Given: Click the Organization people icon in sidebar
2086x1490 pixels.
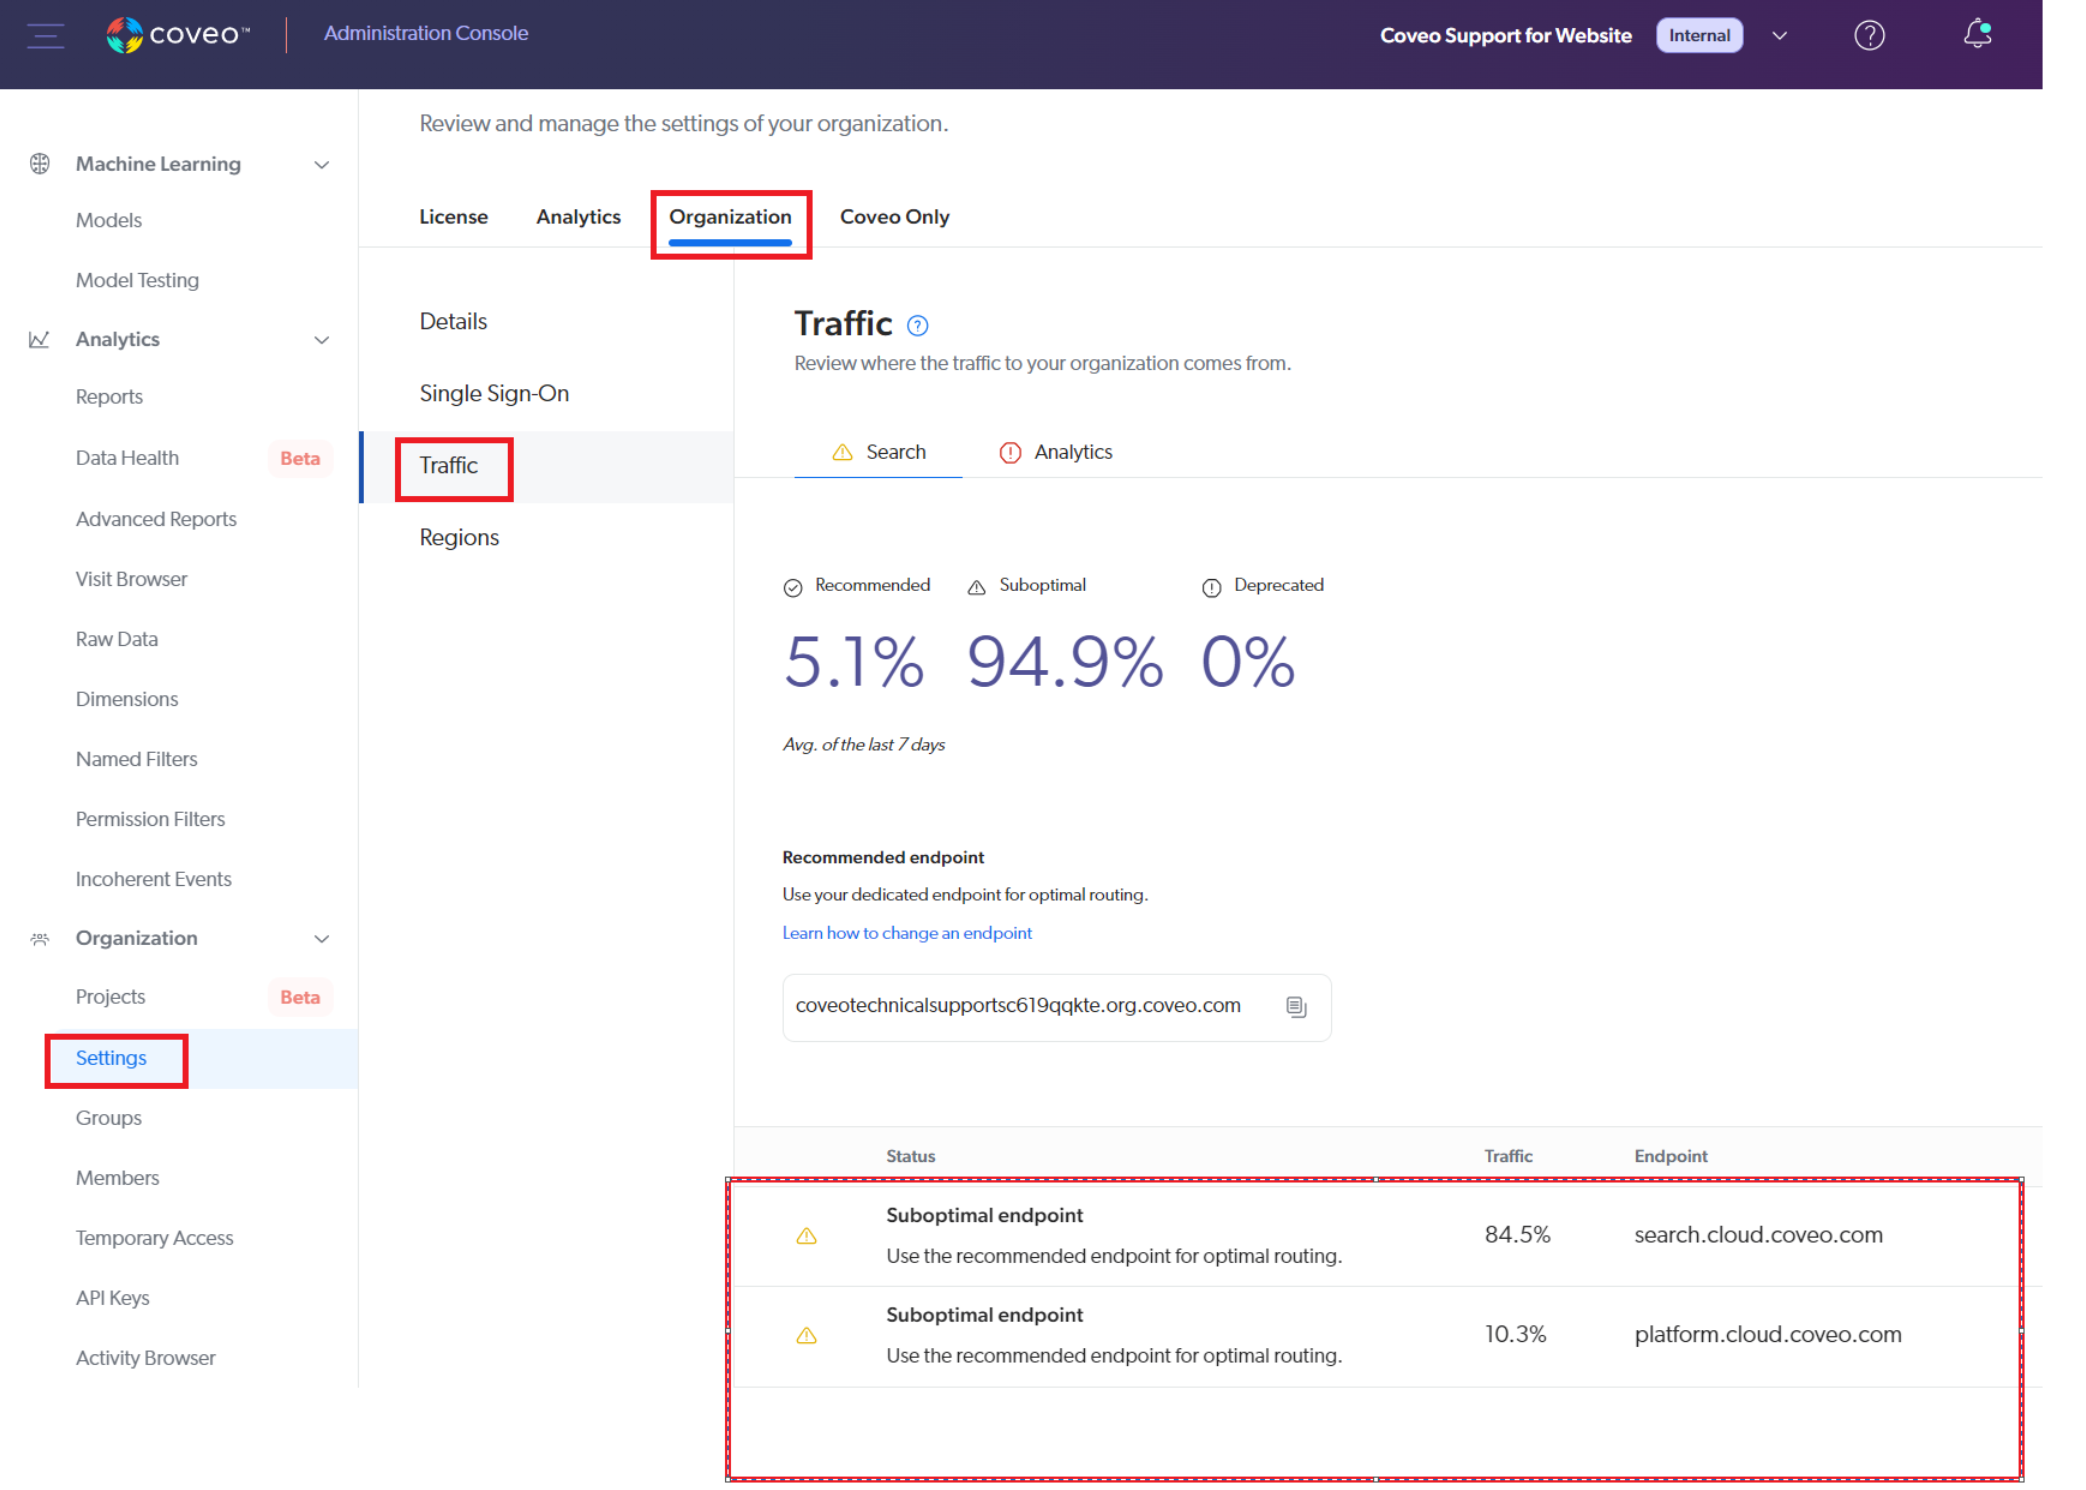Looking at the screenshot, I should [x=40, y=938].
